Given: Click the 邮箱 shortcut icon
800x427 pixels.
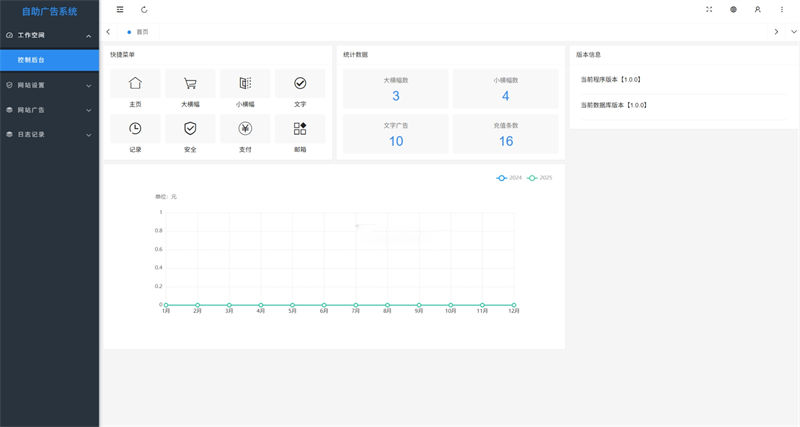Looking at the screenshot, I should tap(300, 129).
